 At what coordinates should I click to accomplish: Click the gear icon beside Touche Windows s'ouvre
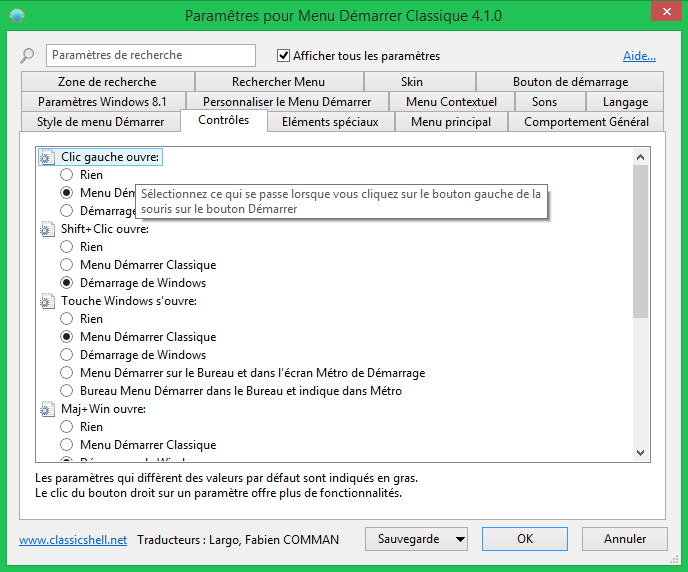[x=46, y=301]
